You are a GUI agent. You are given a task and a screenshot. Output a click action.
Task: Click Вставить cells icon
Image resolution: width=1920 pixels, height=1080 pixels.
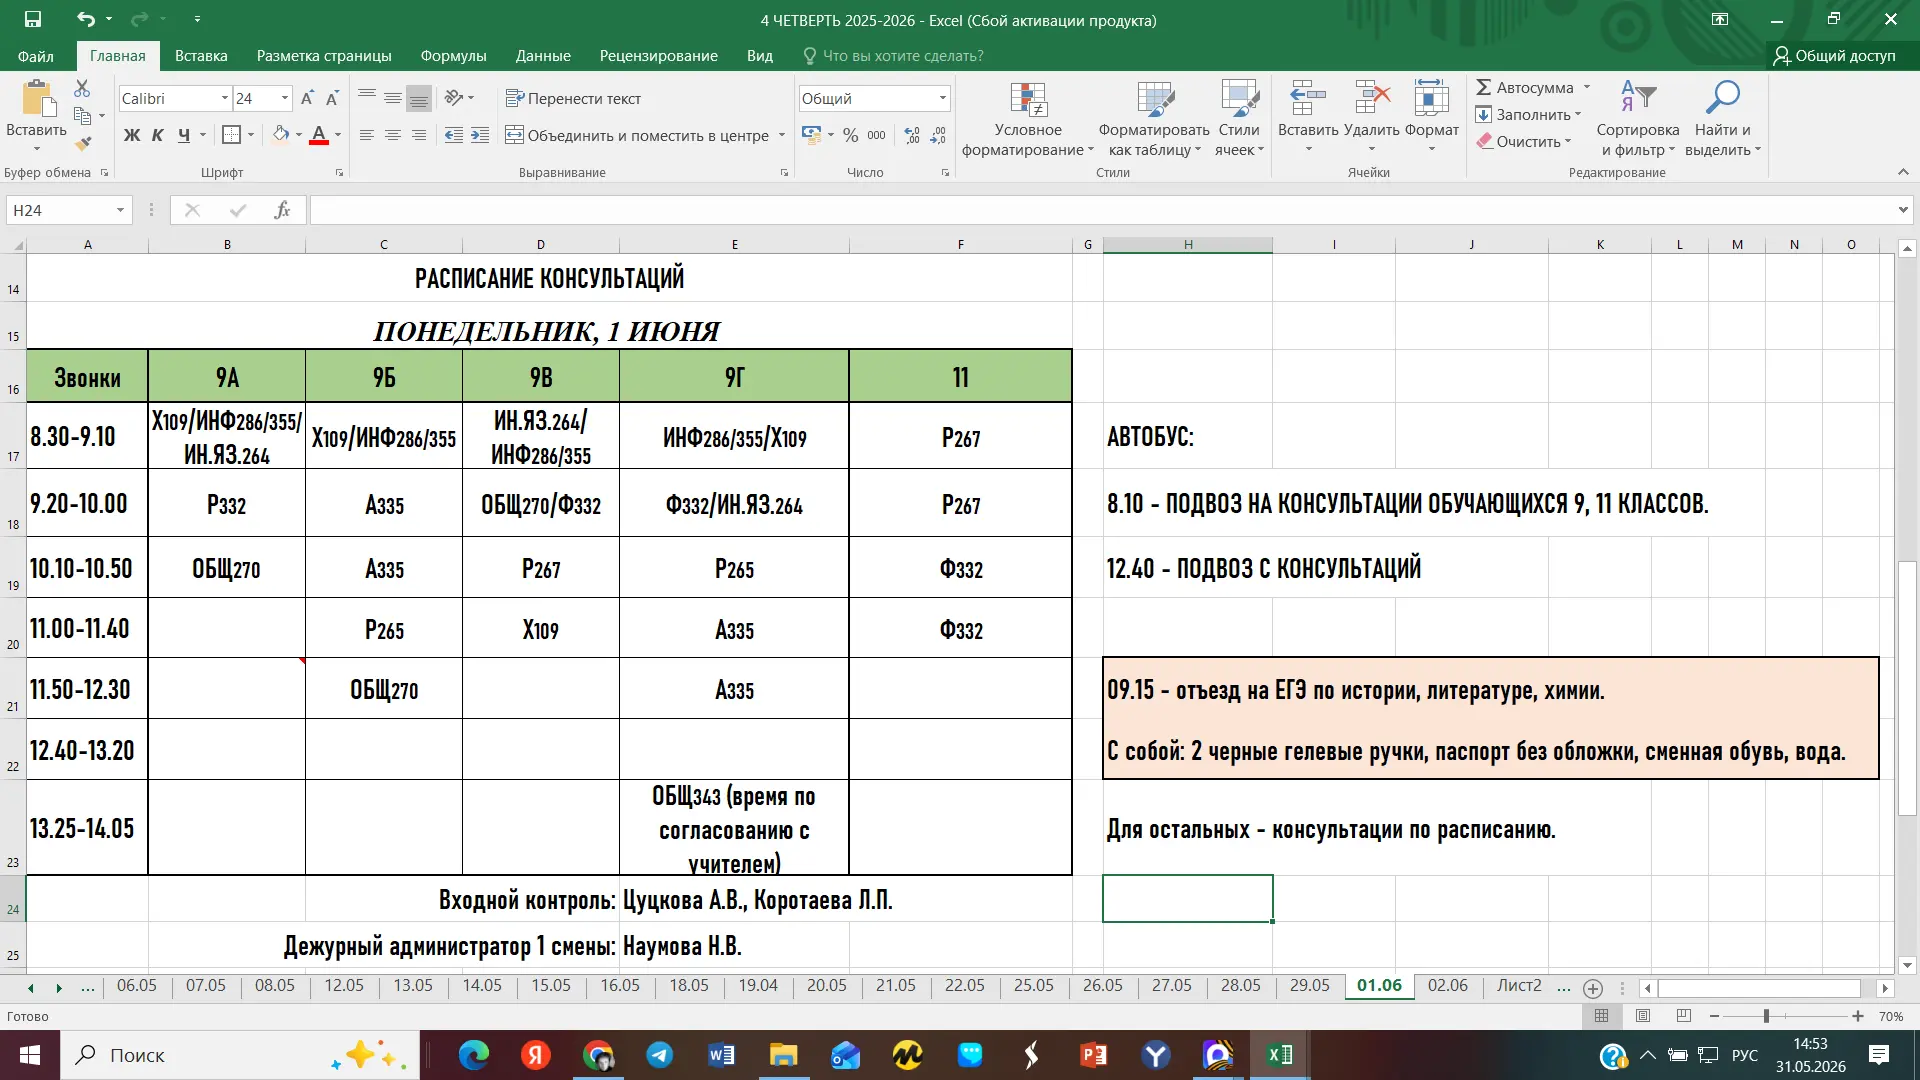coord(1308,98)
